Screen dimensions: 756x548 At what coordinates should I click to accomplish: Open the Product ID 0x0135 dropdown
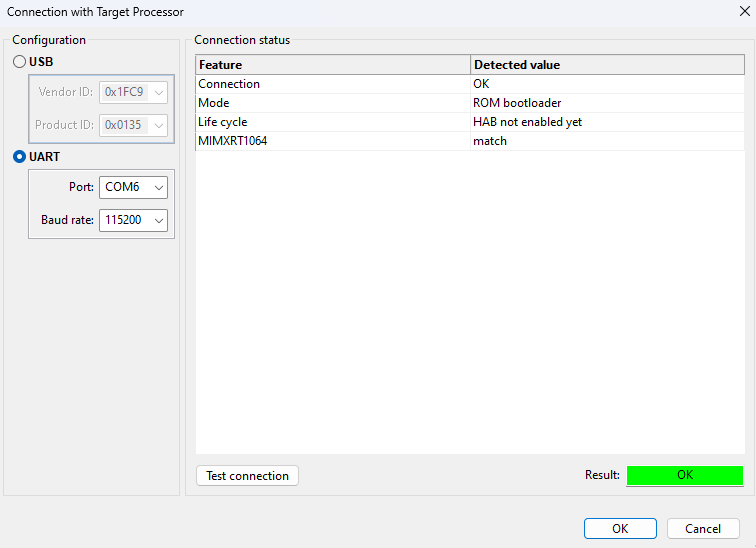coord(133,125)
